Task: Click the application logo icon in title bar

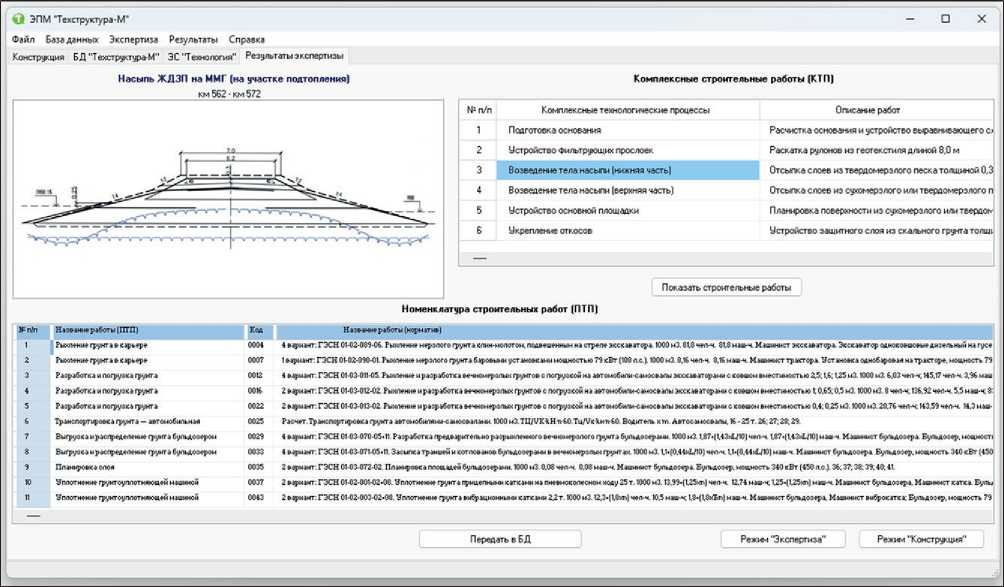Action: coord(18,19)
